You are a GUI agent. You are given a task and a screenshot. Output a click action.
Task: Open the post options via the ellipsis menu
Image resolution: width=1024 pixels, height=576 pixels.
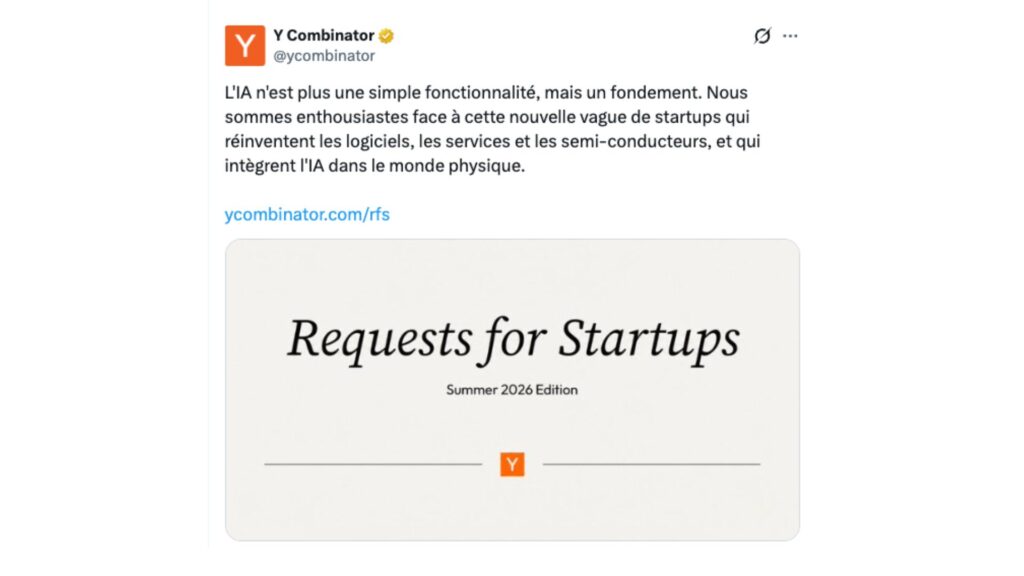(x=790, y=35)
